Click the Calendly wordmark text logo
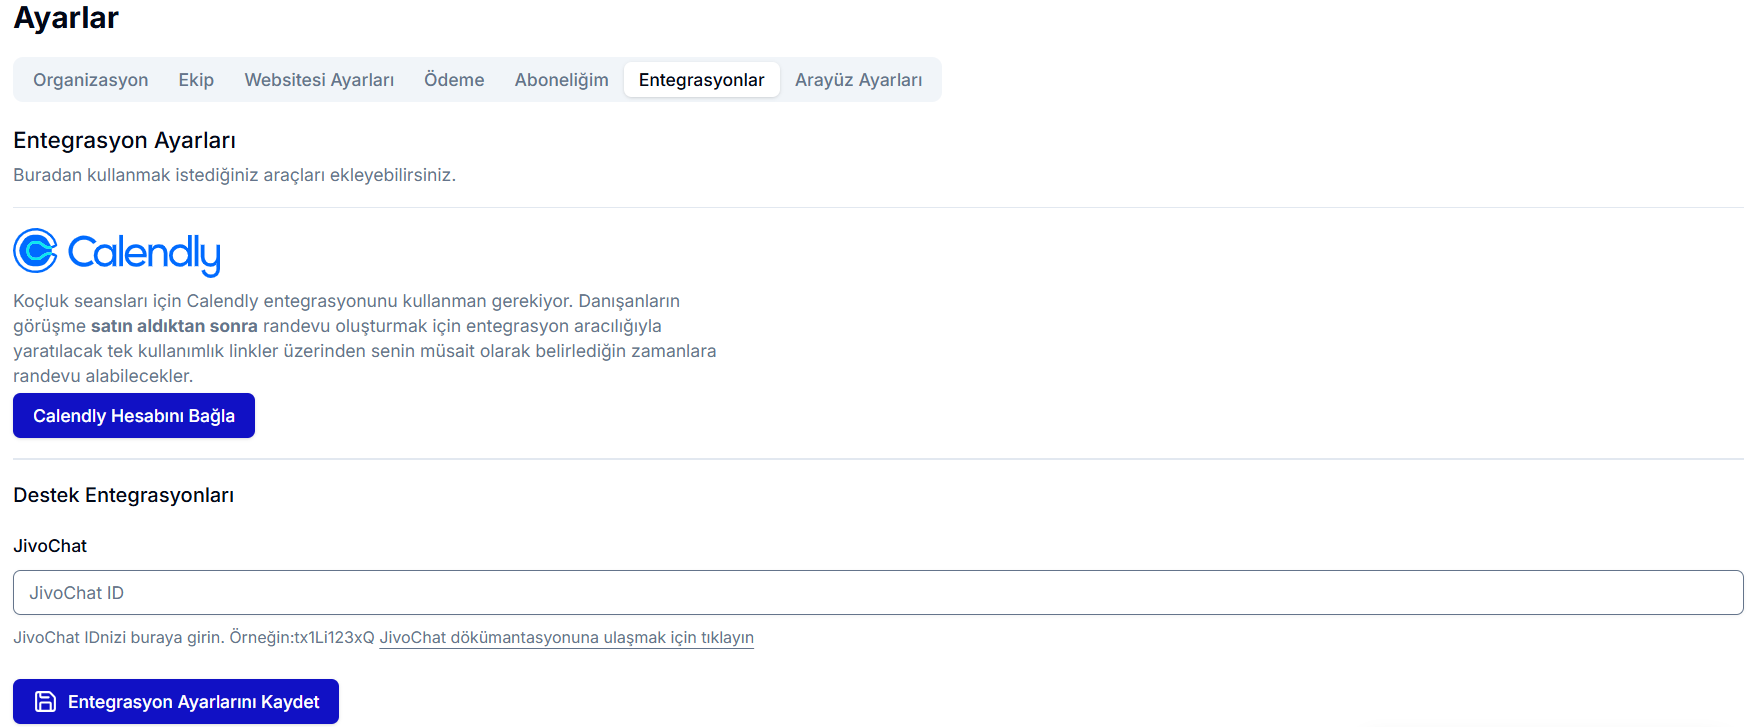The width and height of the screenshot is (1754, 727). pyautogui.click(x=143, y=254)
